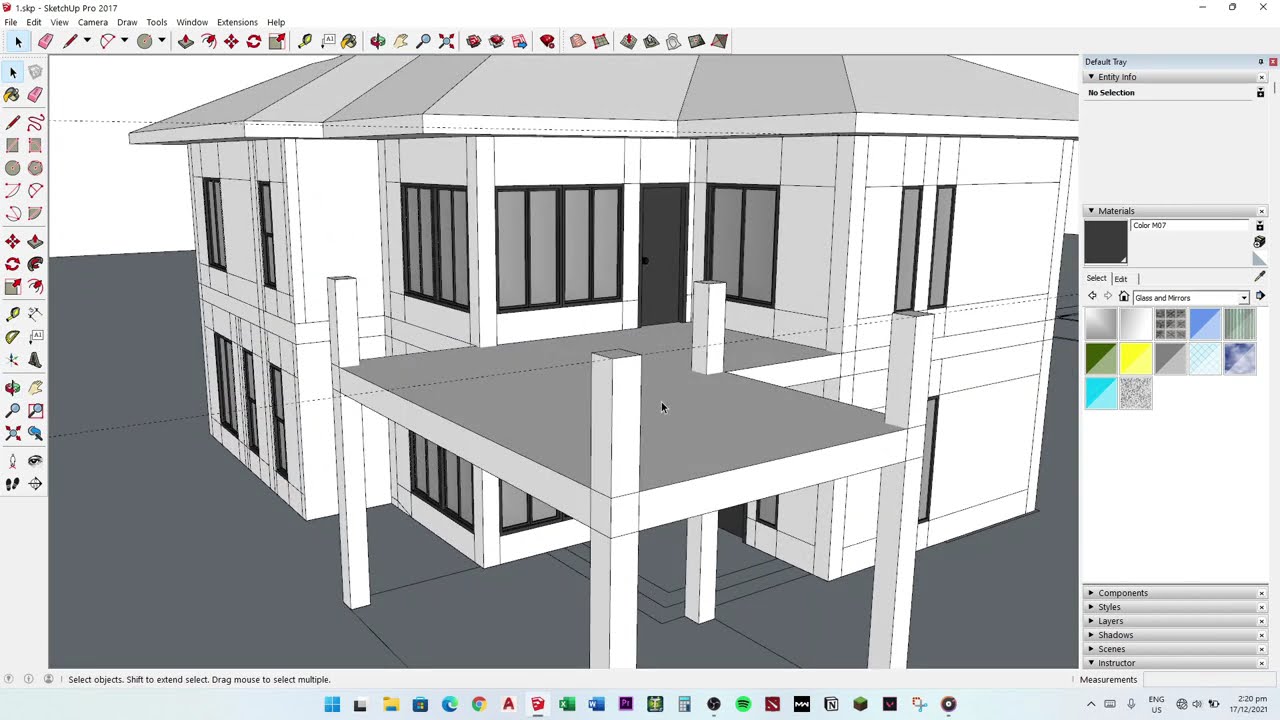The height and width of the screenshot is (720, 1280).
Task: Open the Extensions menu
Action: click(x=237, y=22)
